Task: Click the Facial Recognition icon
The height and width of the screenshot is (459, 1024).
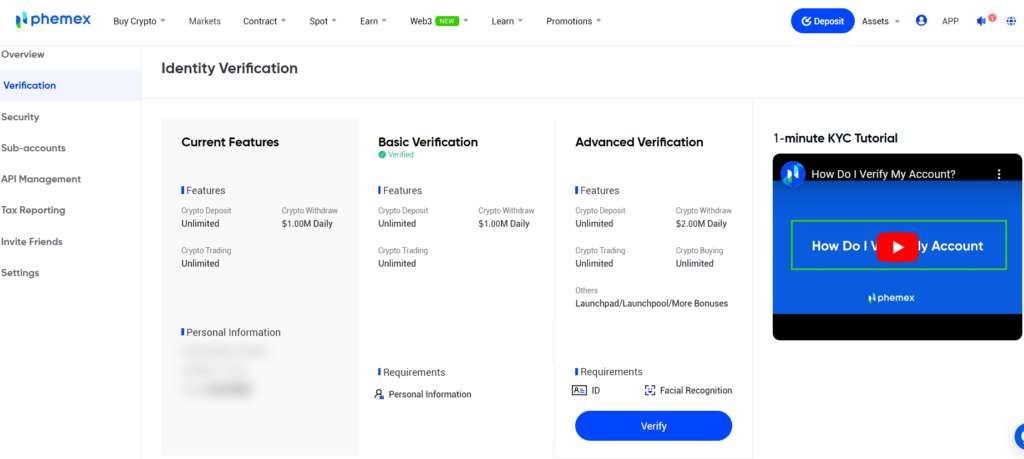Action: coord(650,390)
